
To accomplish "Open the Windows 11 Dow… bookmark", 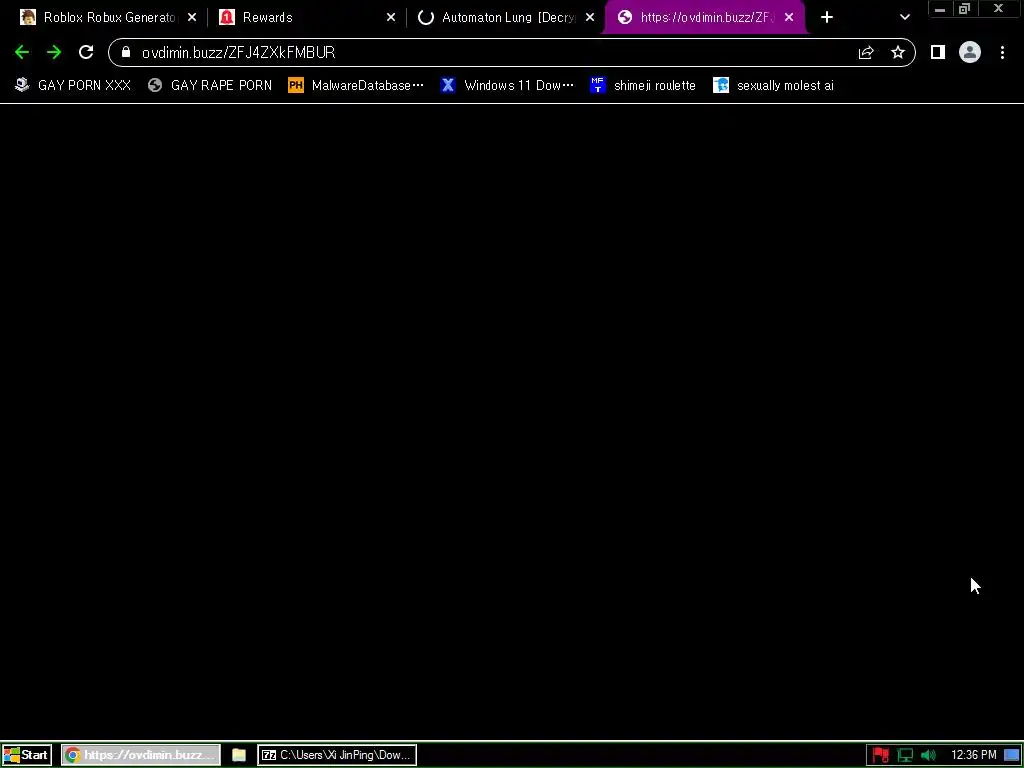I will pyautogui.click(x=507, y=86).
